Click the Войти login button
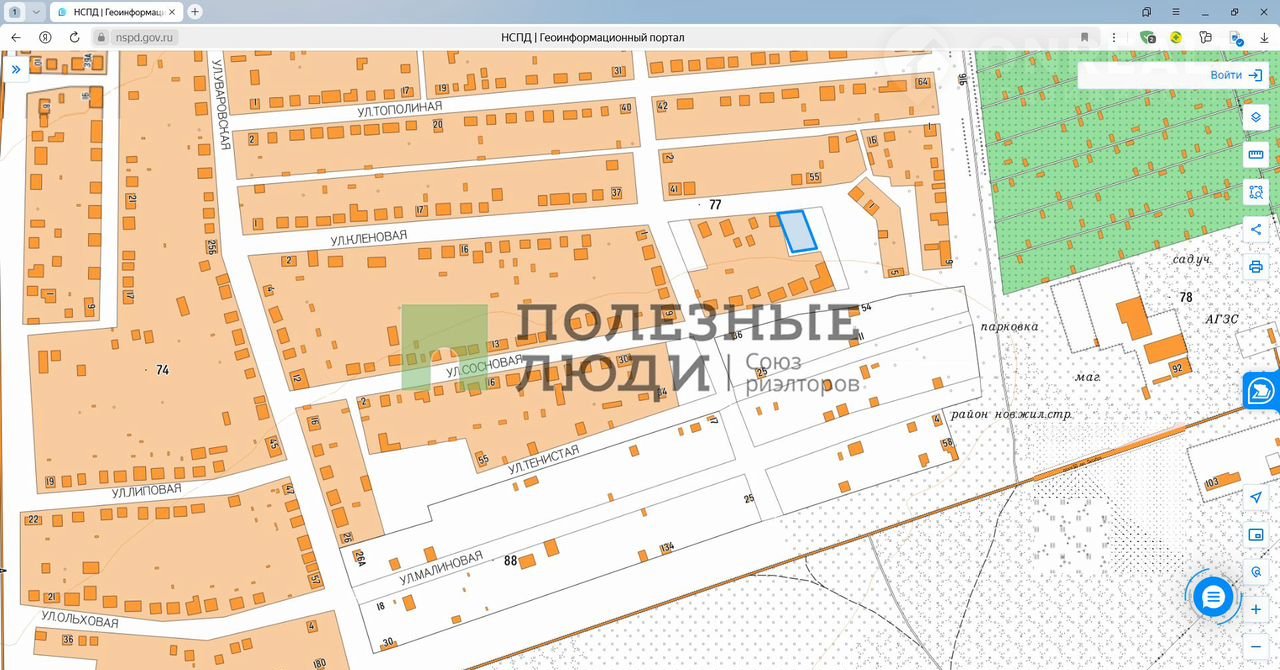This screenshot has width=1280, height=670. (1237, 75)
